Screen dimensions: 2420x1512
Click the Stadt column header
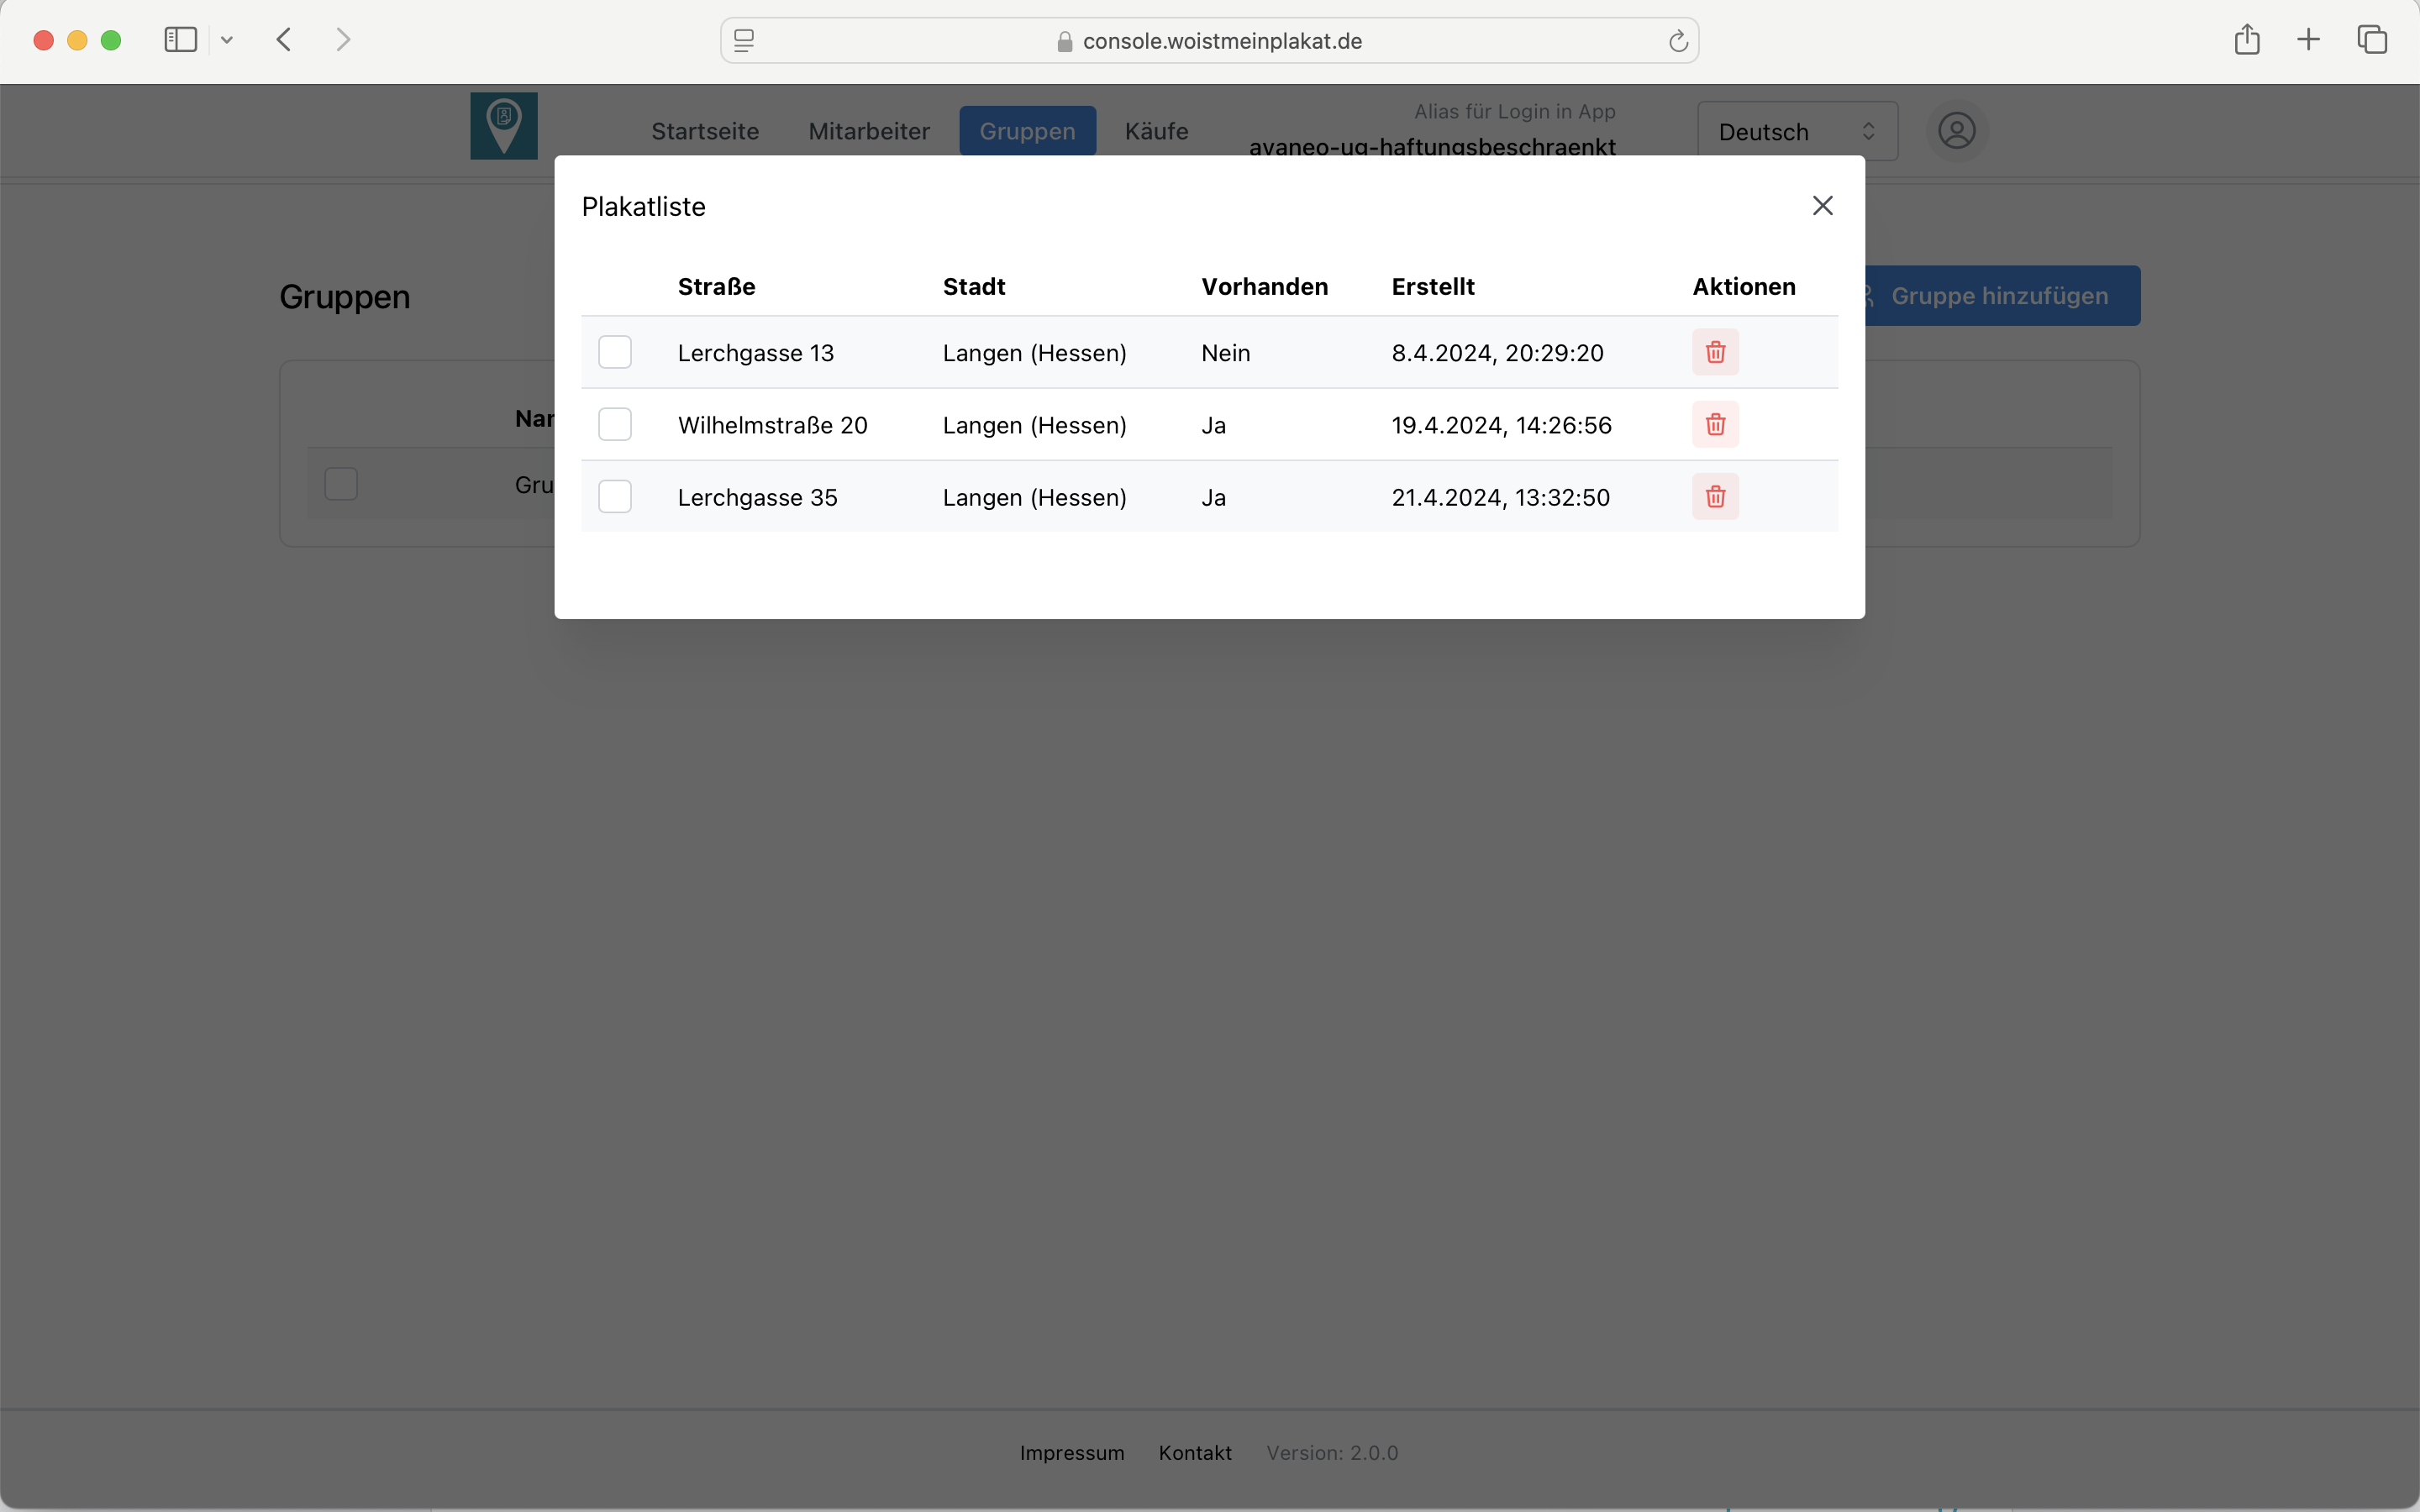click(x=974, y=287)
